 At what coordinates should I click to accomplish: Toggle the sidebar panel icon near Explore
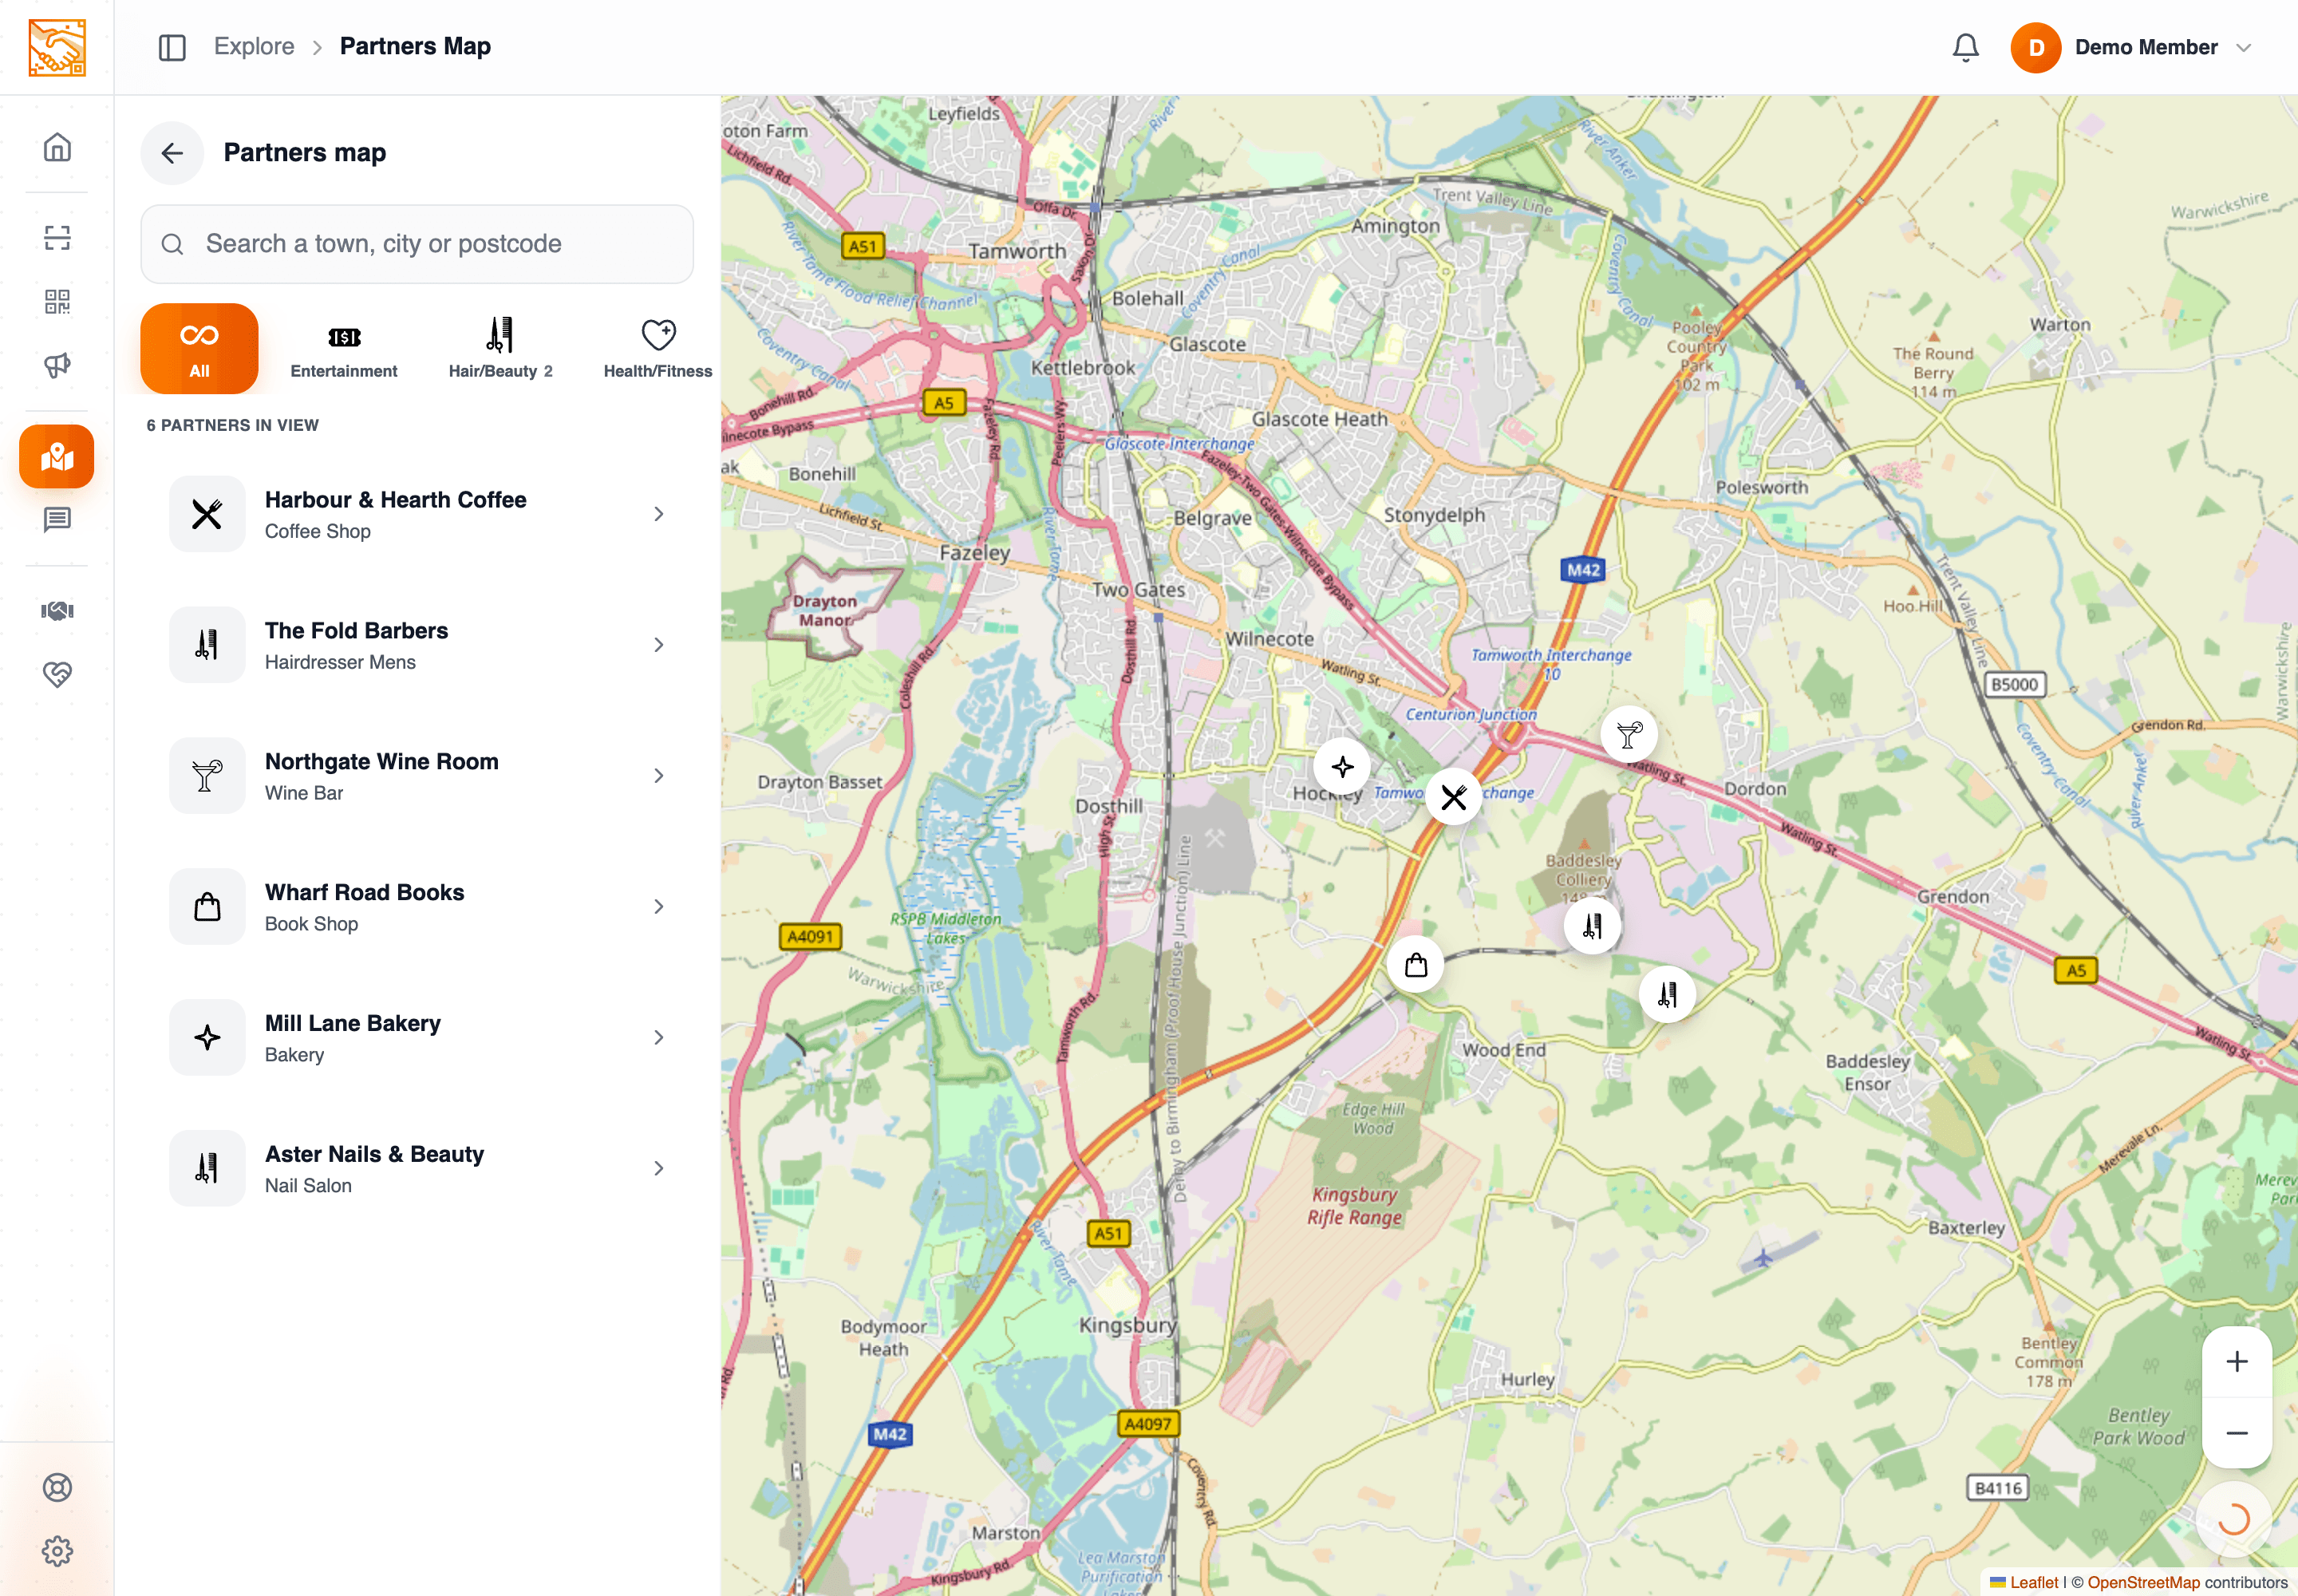tap(172, 47)
